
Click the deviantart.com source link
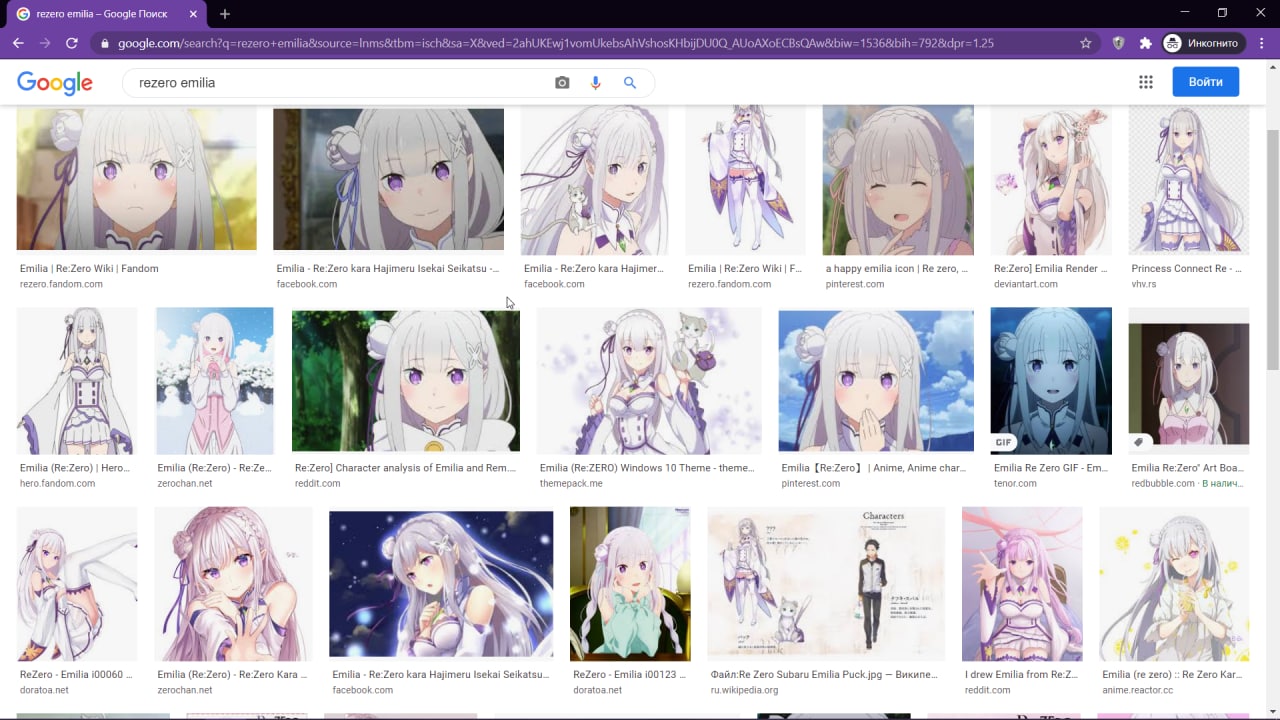coord(1026,284)
